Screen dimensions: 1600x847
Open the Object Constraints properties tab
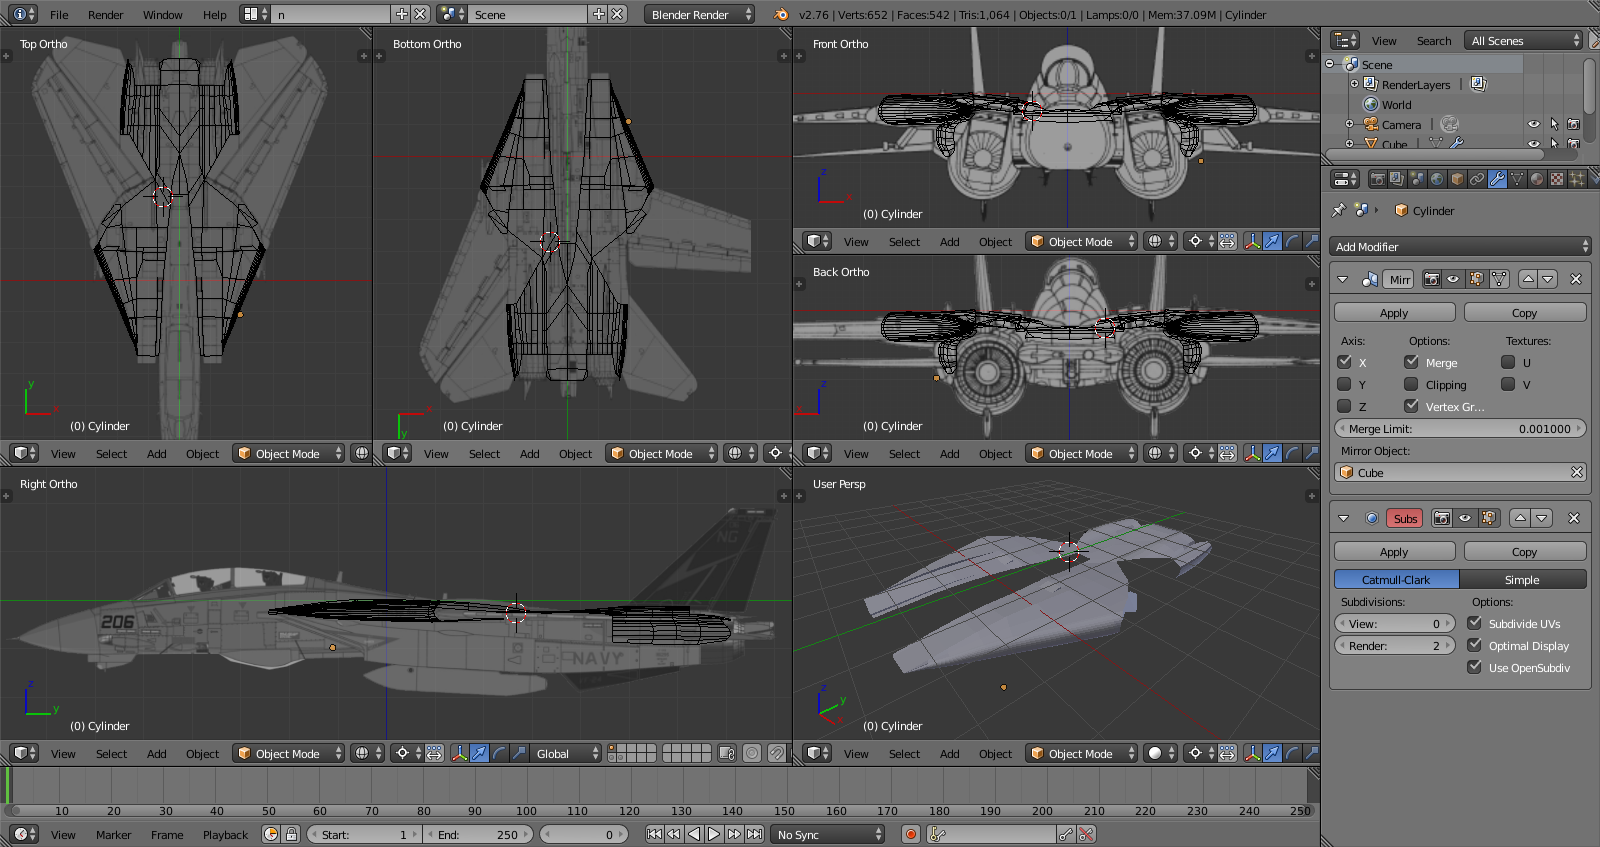(x=1477, y=179)
